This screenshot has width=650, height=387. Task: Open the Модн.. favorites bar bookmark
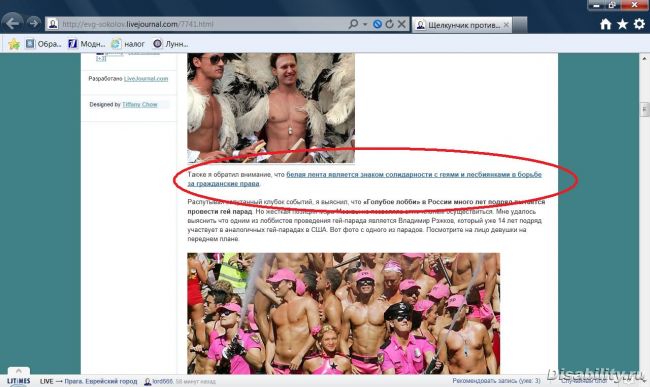pyautogui.click(x=87, y=44)
